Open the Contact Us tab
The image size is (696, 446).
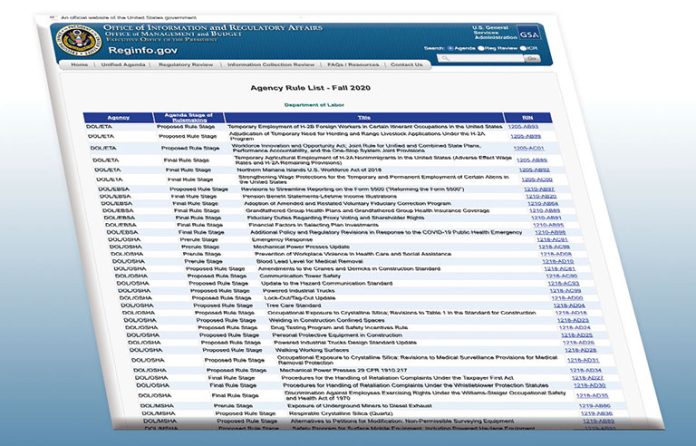pos(407,64)
